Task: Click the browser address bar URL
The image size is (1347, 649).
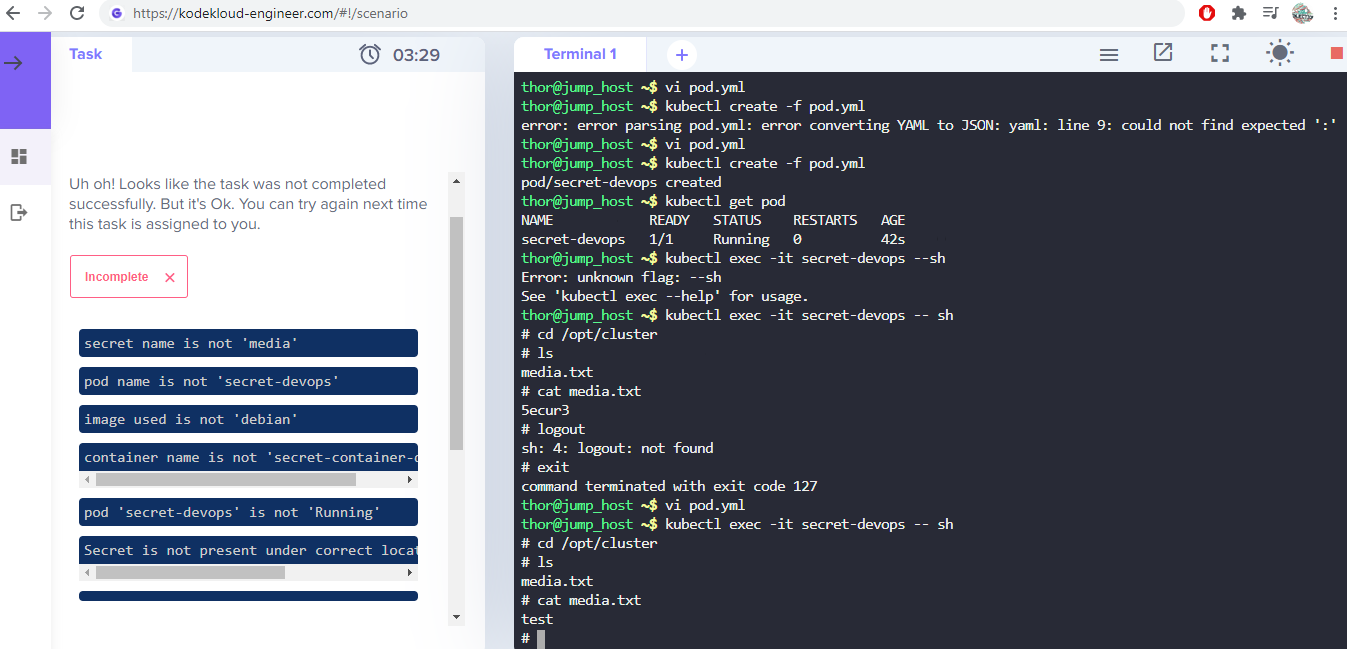Action: [270, 14]
